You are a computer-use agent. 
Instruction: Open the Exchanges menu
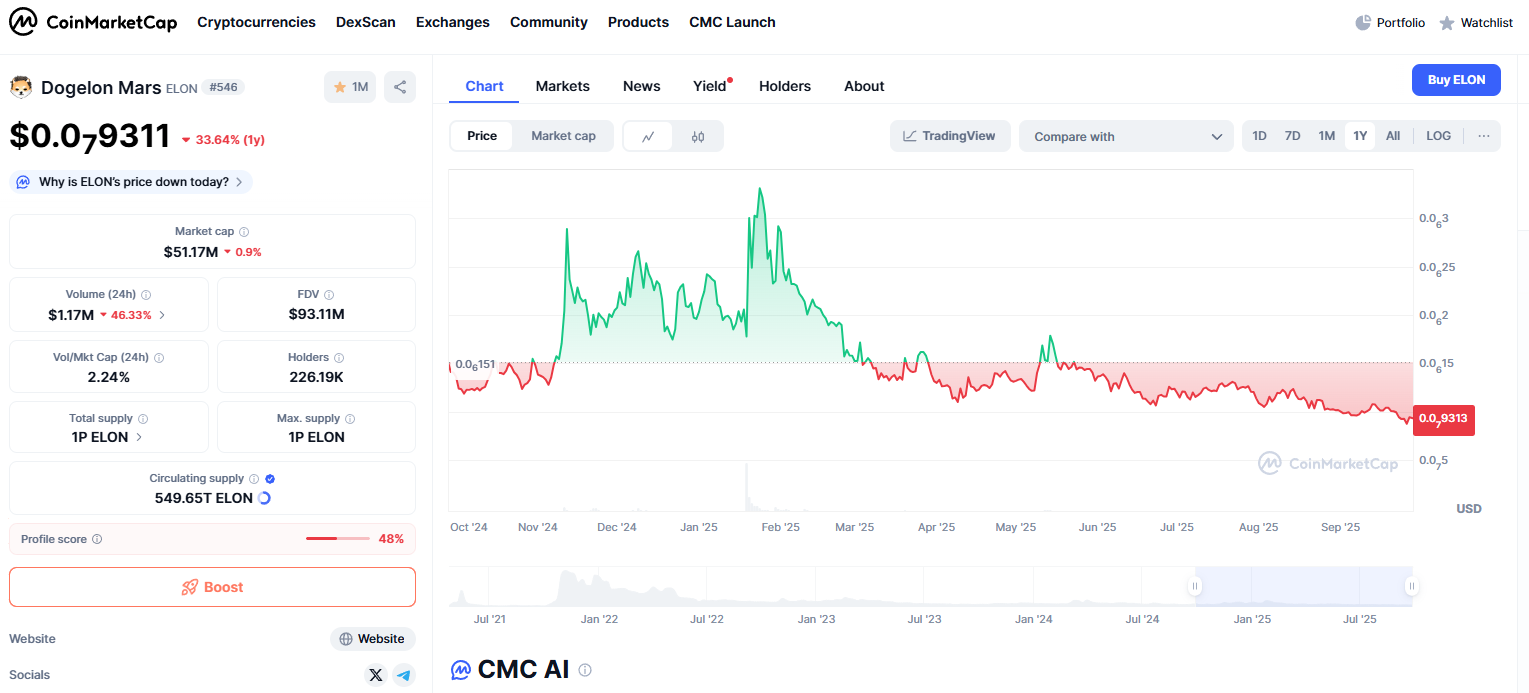pos(453,22)
